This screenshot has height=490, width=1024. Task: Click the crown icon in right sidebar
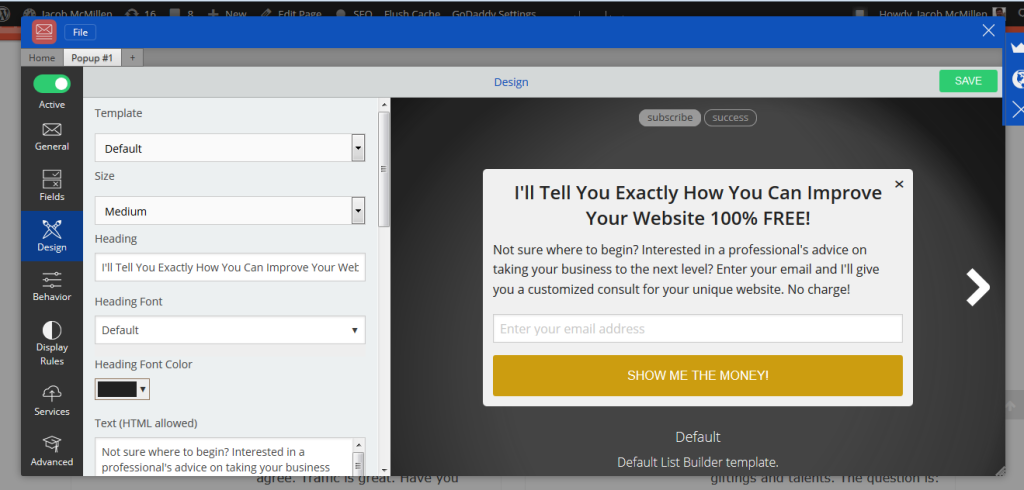pyautogui.click(x=1017, y=48)
